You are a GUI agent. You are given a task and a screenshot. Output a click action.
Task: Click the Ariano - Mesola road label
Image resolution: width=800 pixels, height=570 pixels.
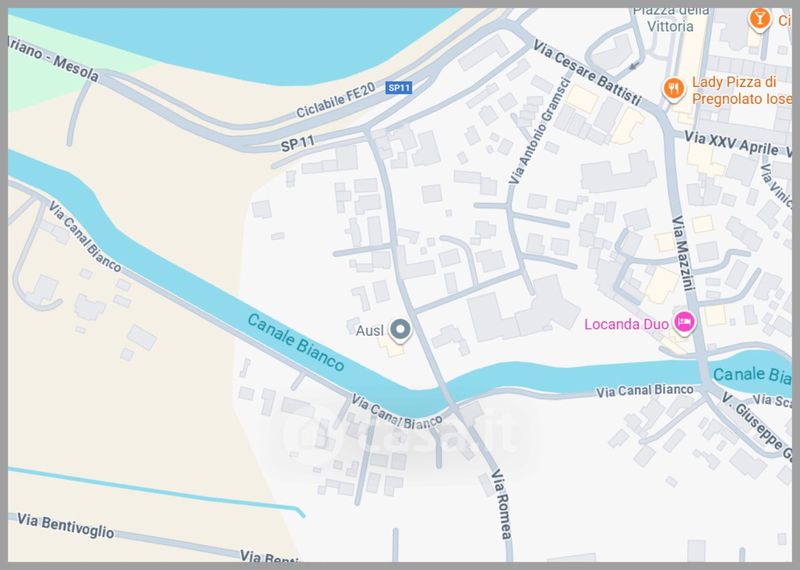point(54,60)
